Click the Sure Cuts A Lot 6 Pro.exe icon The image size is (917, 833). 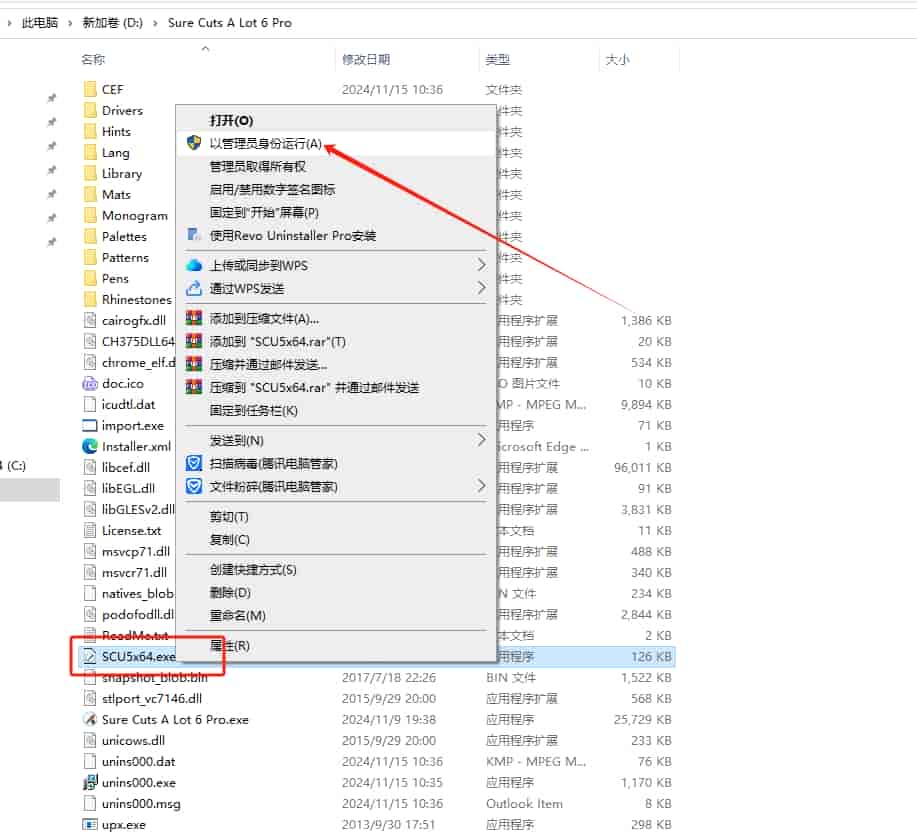[89, 720]
